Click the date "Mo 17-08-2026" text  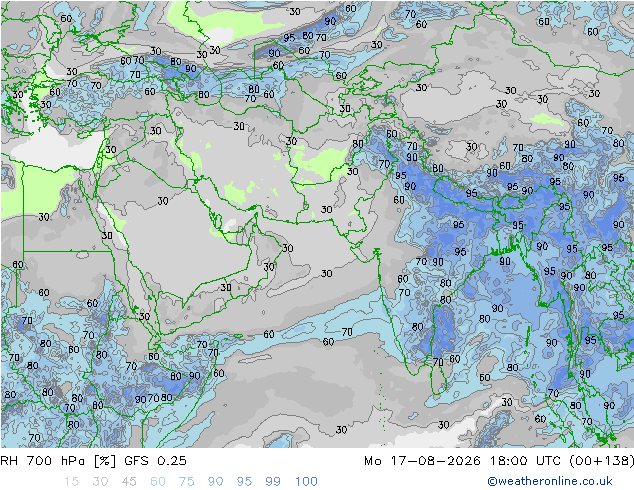(x=422, y=461)
